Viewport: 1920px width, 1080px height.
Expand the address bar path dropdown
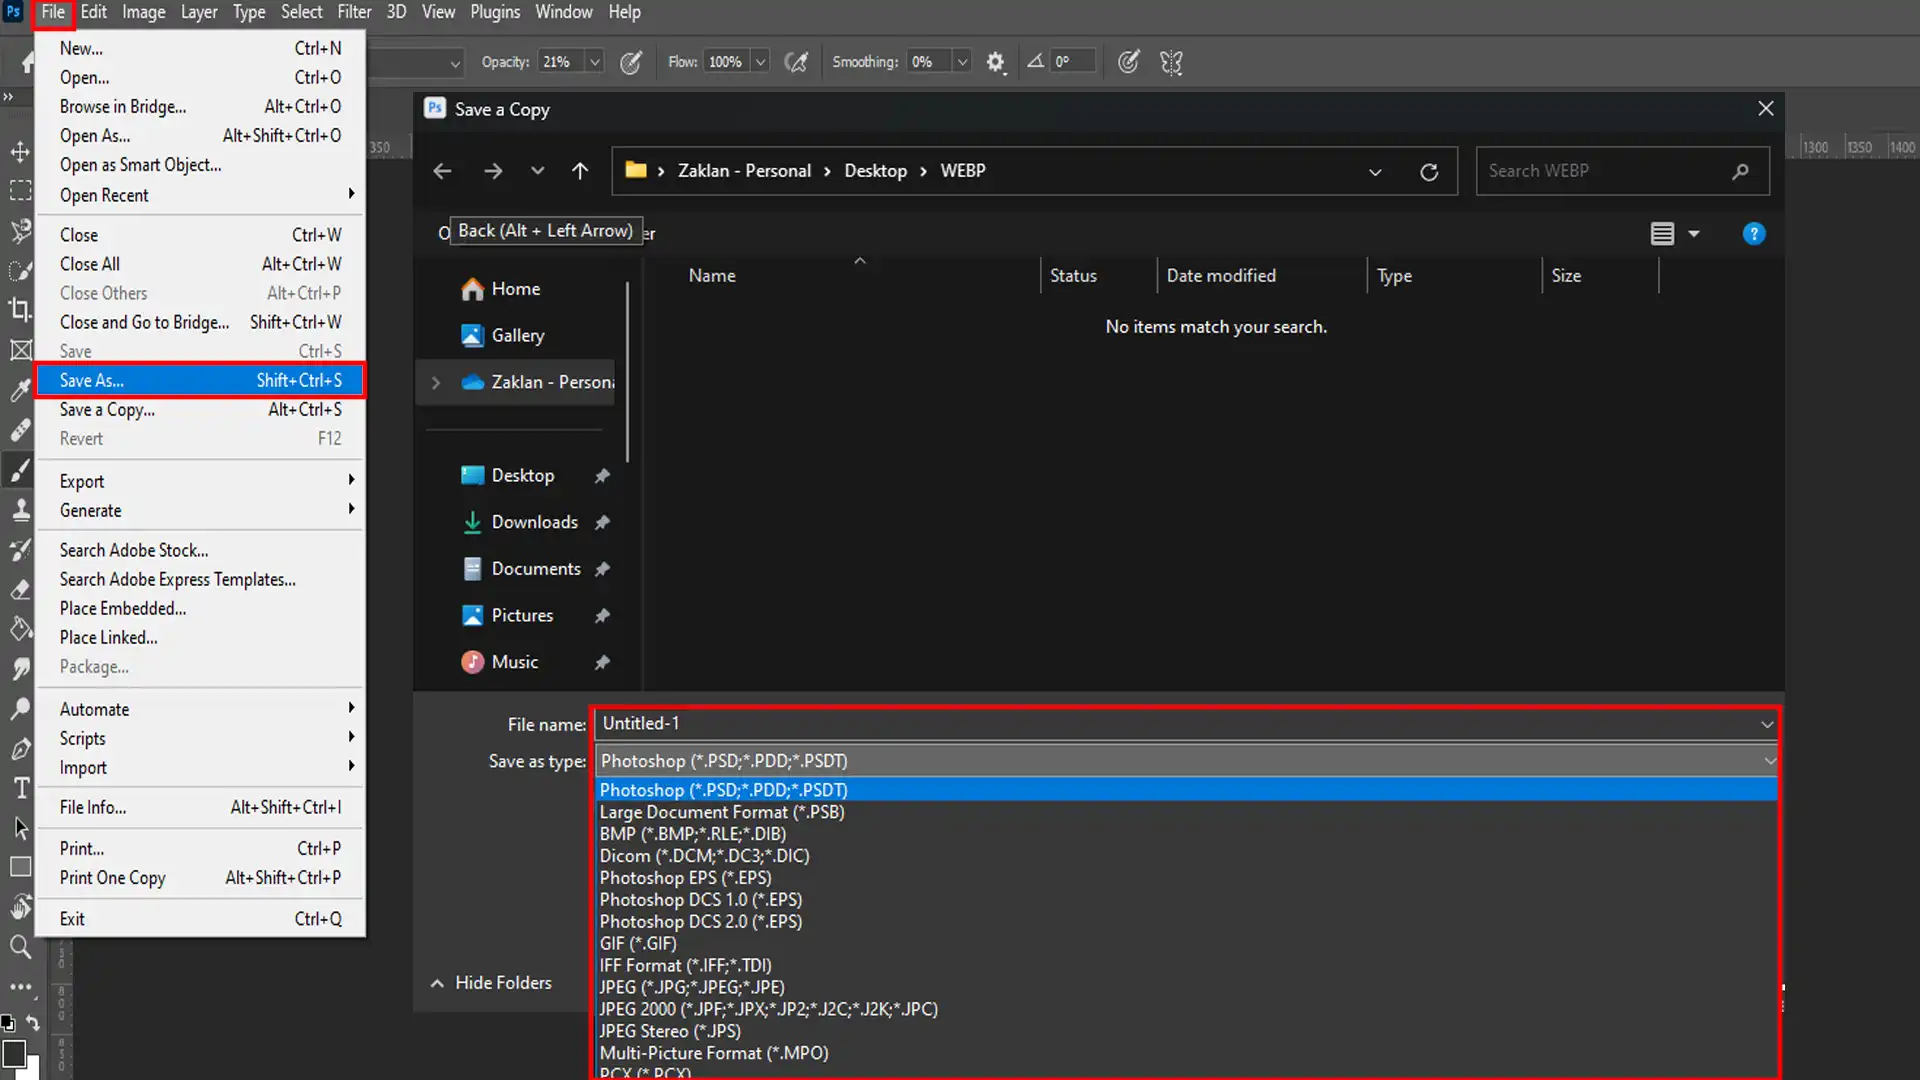coord(1375,172)
